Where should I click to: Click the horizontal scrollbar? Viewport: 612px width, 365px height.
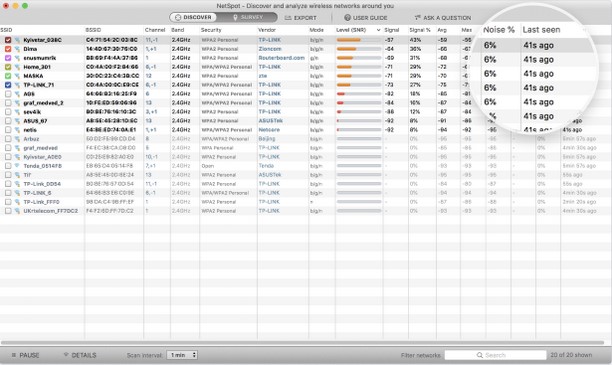click(302, 343)
